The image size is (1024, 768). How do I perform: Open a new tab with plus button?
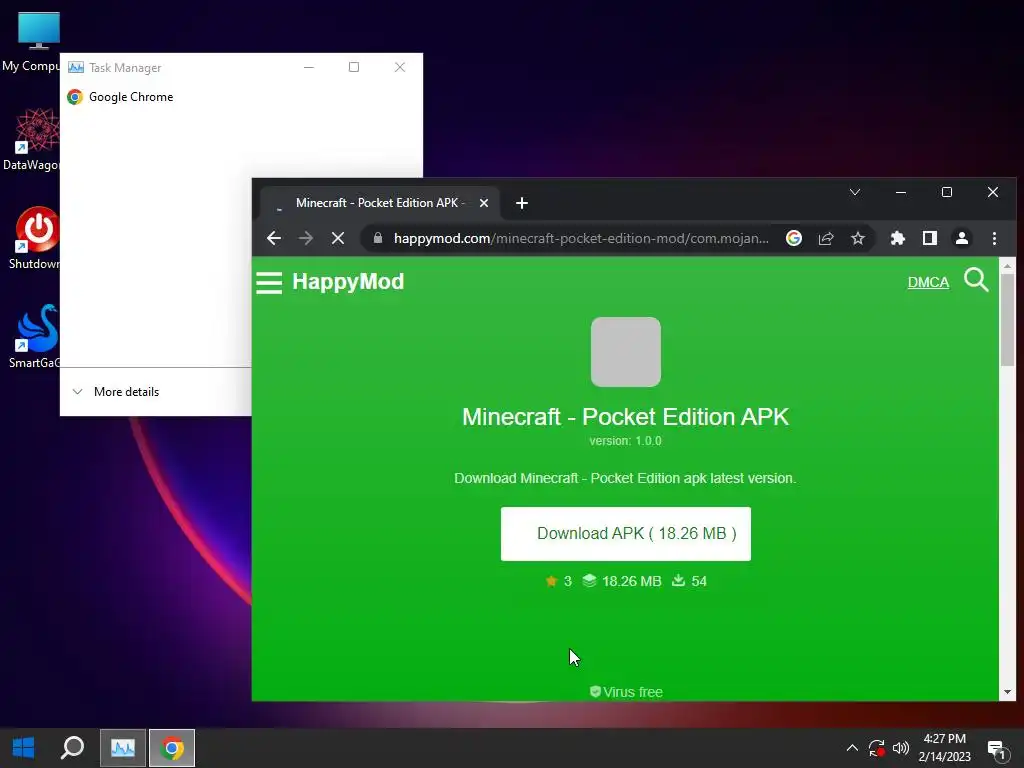(x=521, y=203)
